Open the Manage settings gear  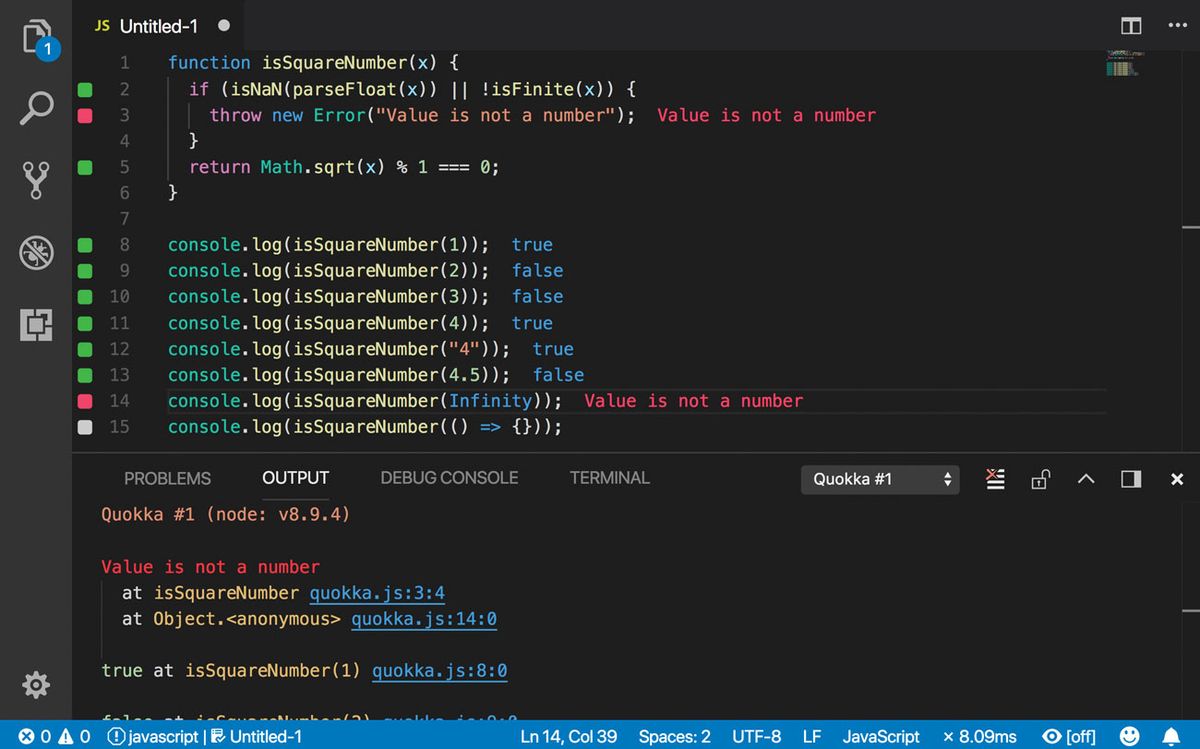pos(36,685)
